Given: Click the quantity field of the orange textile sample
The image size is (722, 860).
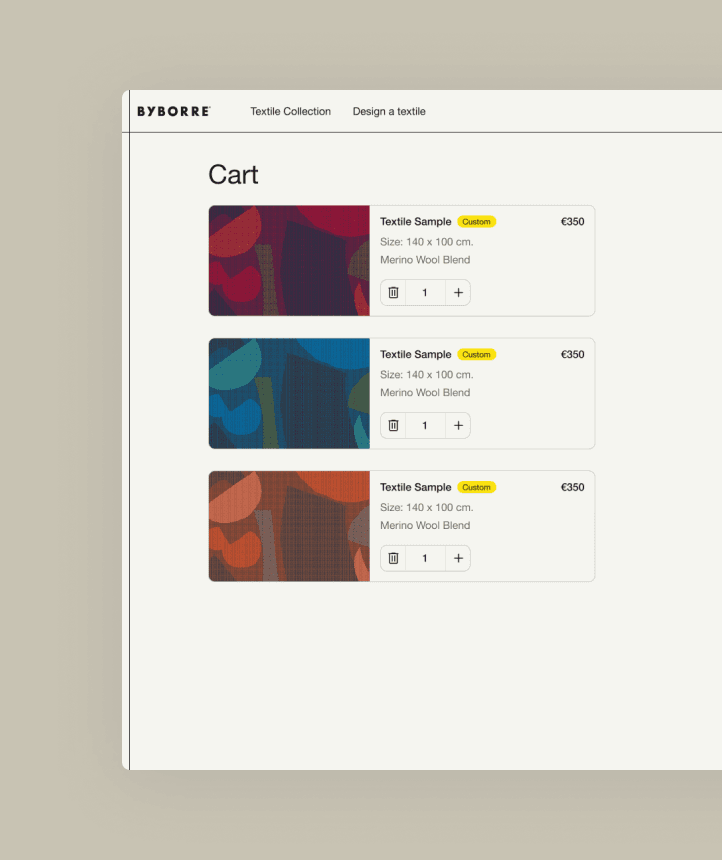Looking at the screenshot, I should pyautogui.click(x=425, y=558).
